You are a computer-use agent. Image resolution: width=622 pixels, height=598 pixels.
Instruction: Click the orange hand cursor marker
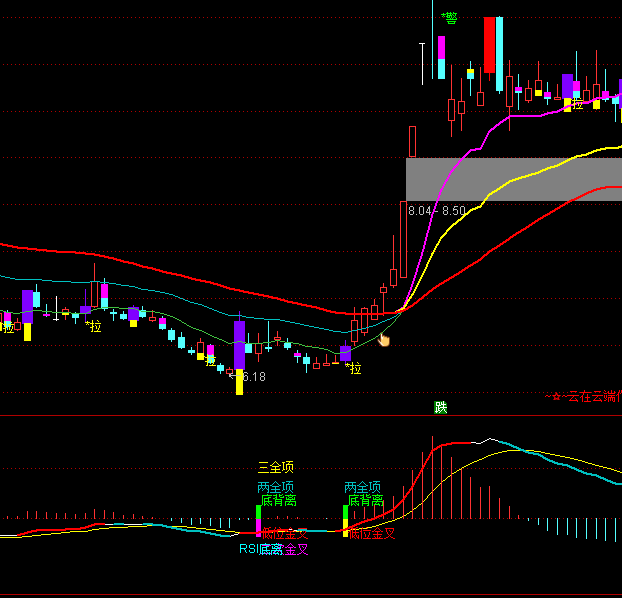click(x=384, y=340)
